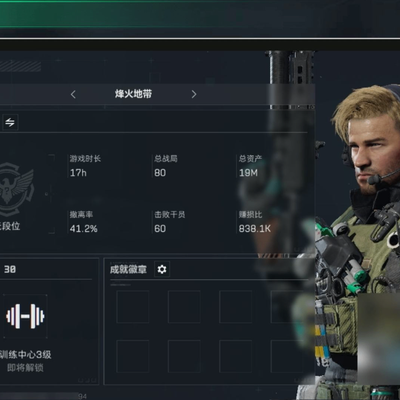View the 总战局 80 stat
This screenshot has height=400, width=400.
point(166,166)
